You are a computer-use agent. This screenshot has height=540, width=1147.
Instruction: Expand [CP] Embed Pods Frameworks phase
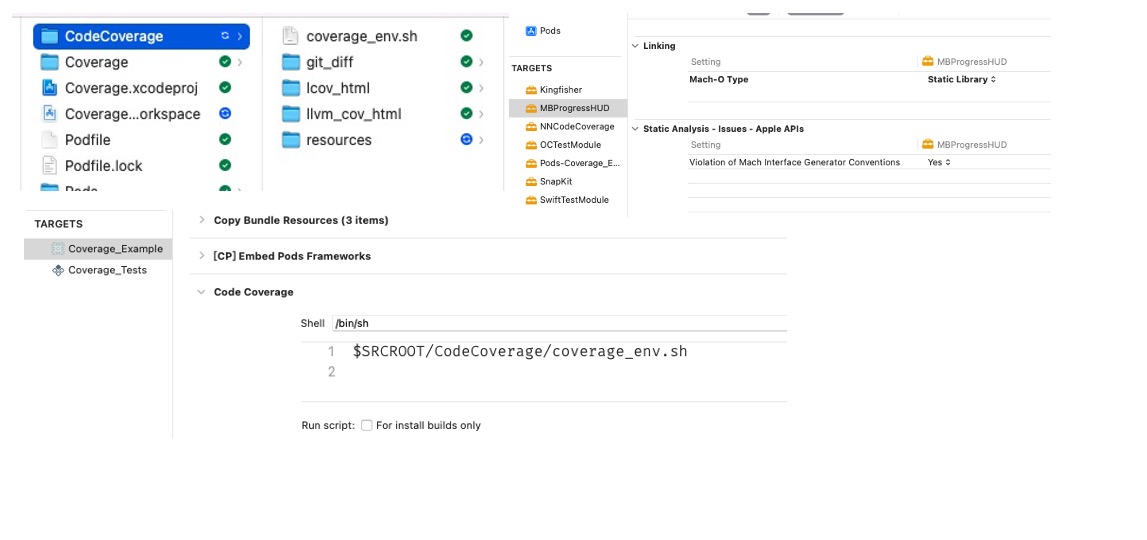tap(202, 256)
